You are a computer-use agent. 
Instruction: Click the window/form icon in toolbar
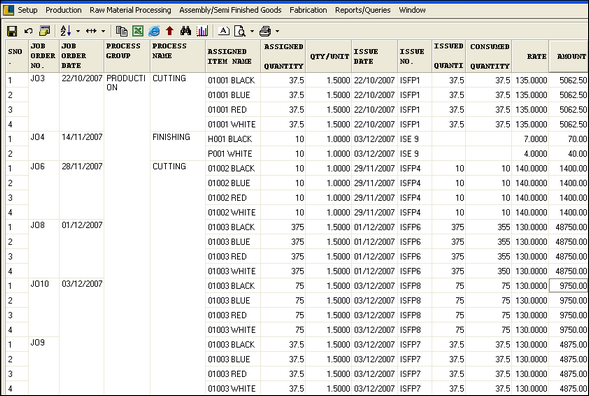click(x=45, y=31)
